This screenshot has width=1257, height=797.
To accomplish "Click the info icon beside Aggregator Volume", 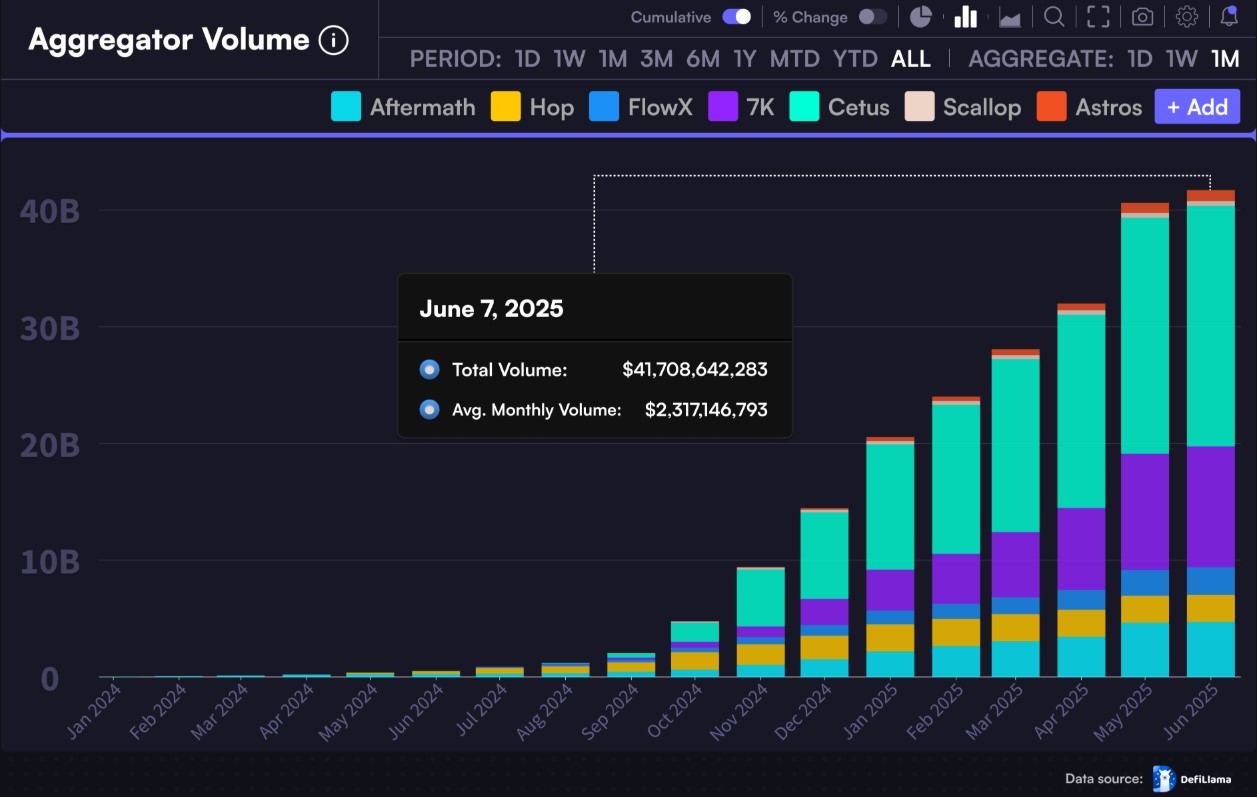I will tap(333, 40).
